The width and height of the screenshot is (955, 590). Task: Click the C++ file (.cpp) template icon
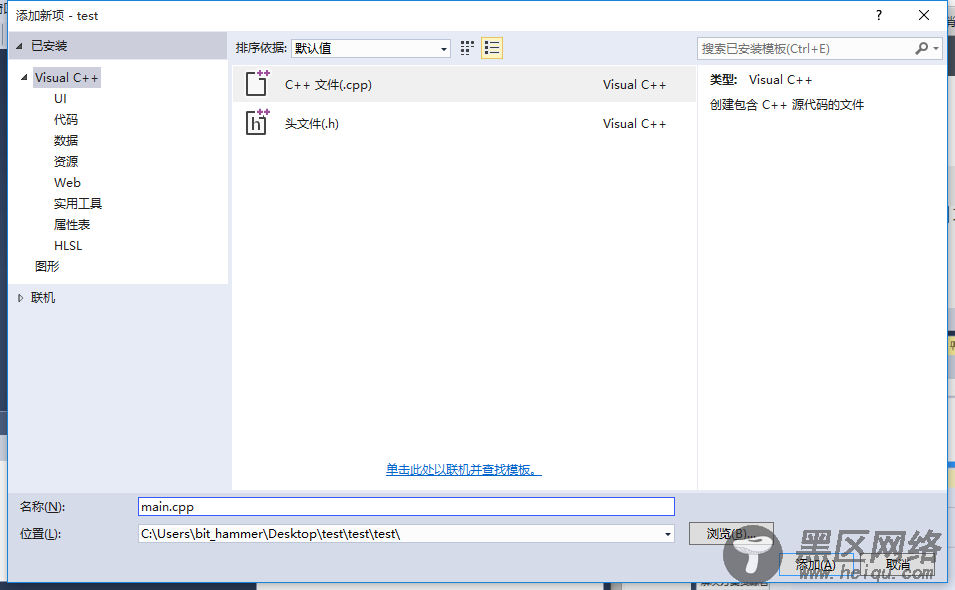click(257, 83)
